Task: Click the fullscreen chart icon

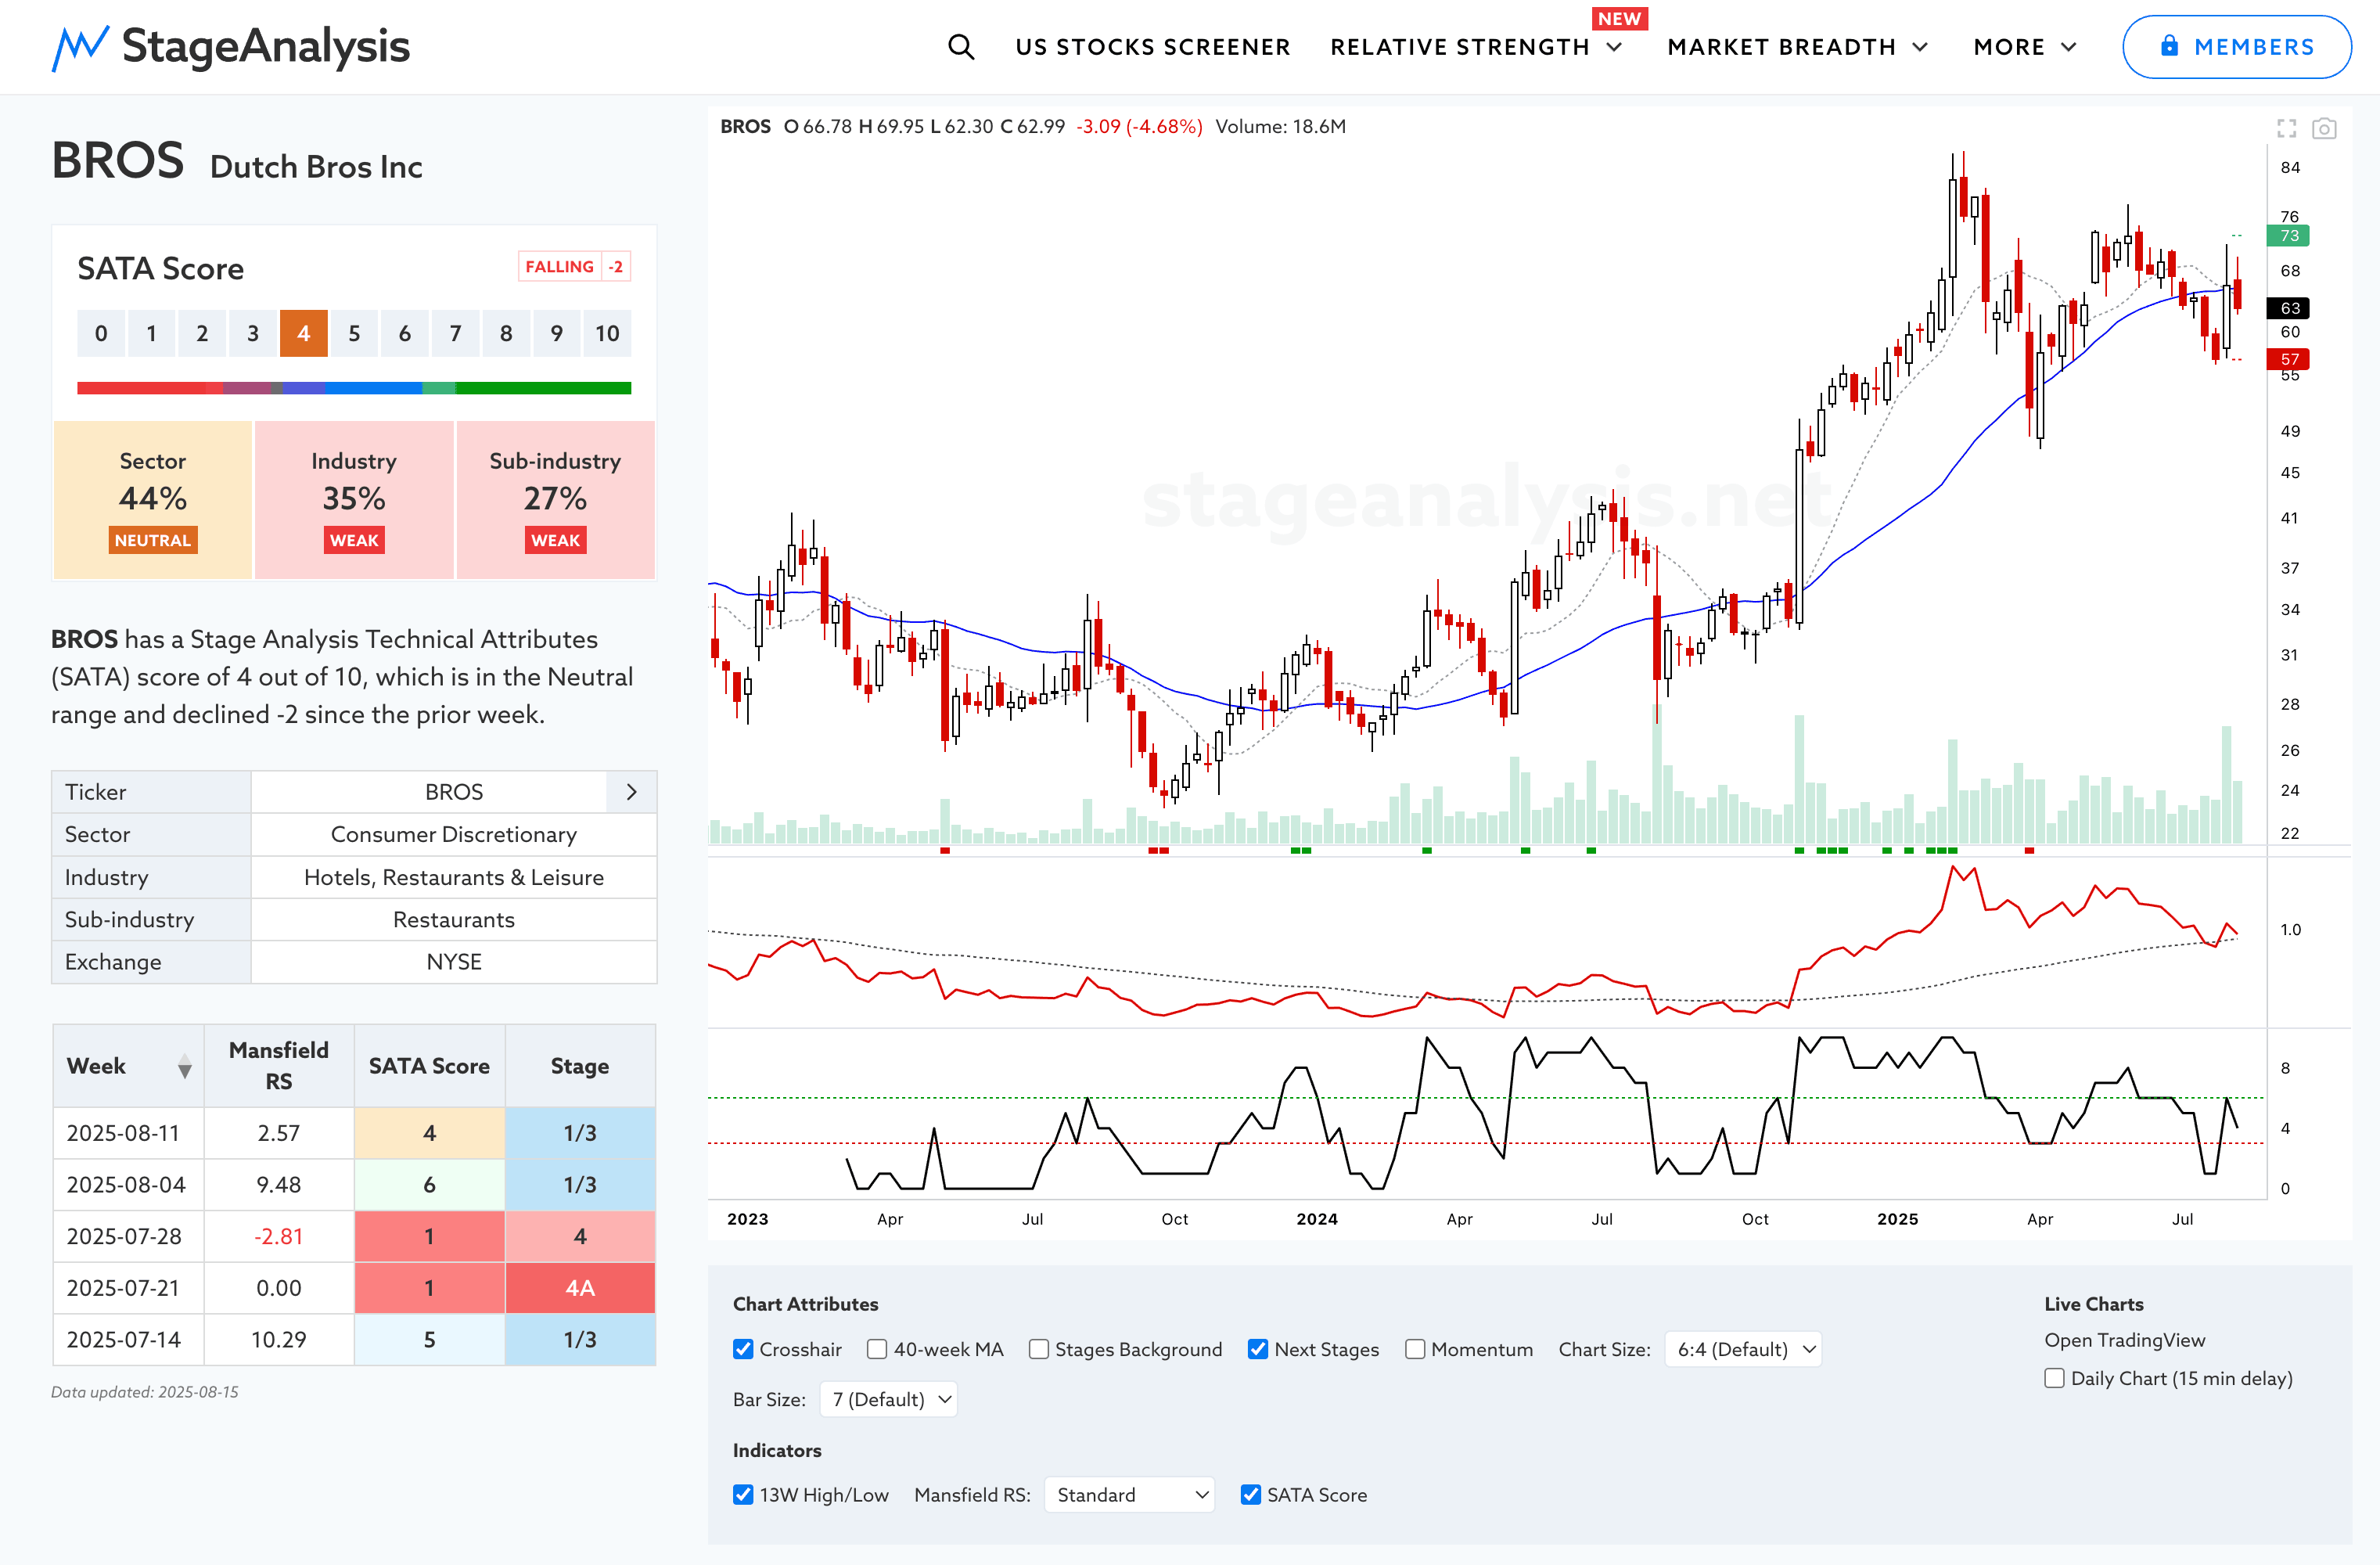Action: (2286, 128)
